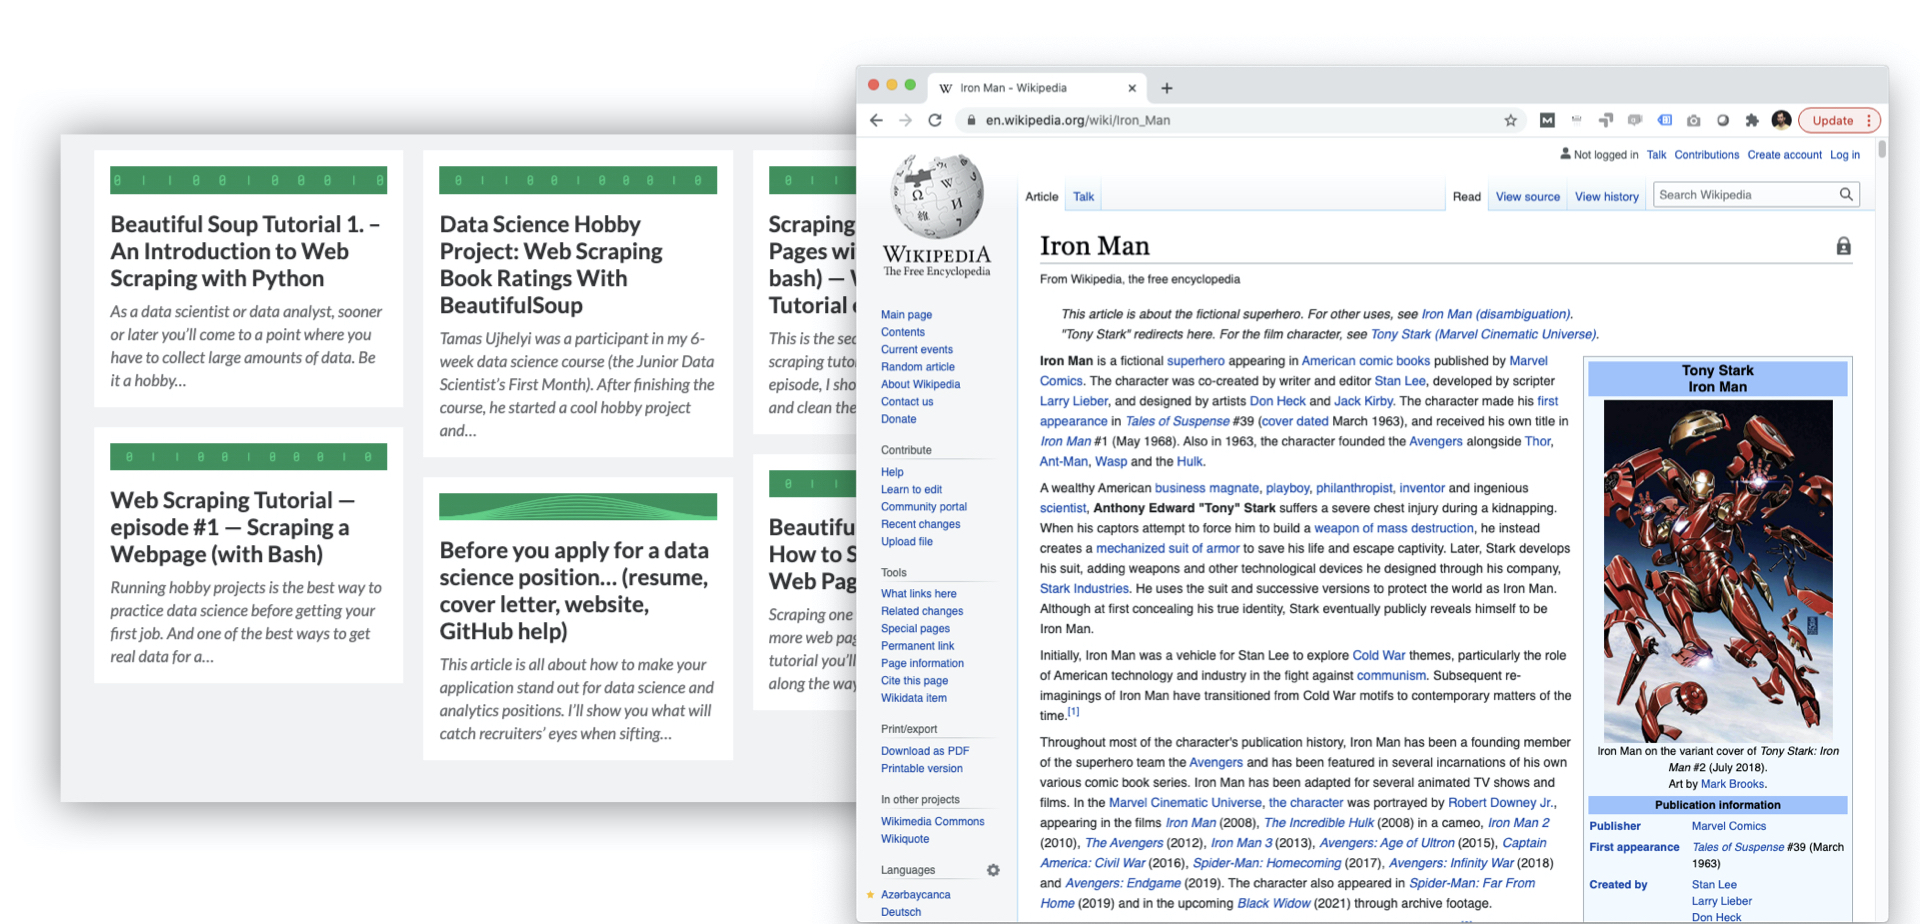The image size is (1920, 924).
Task: Open Web Scraping Tutorial episode #1 article
Action: 232,527
